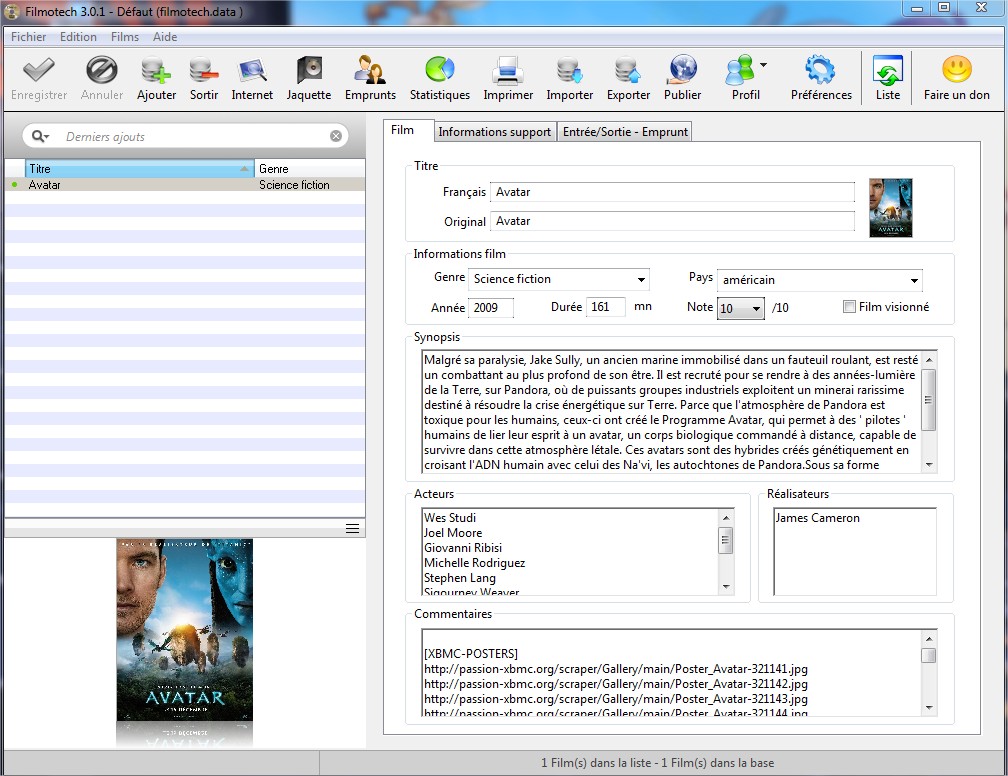Select actor Stephen Lang

click(x=460, y=578)
